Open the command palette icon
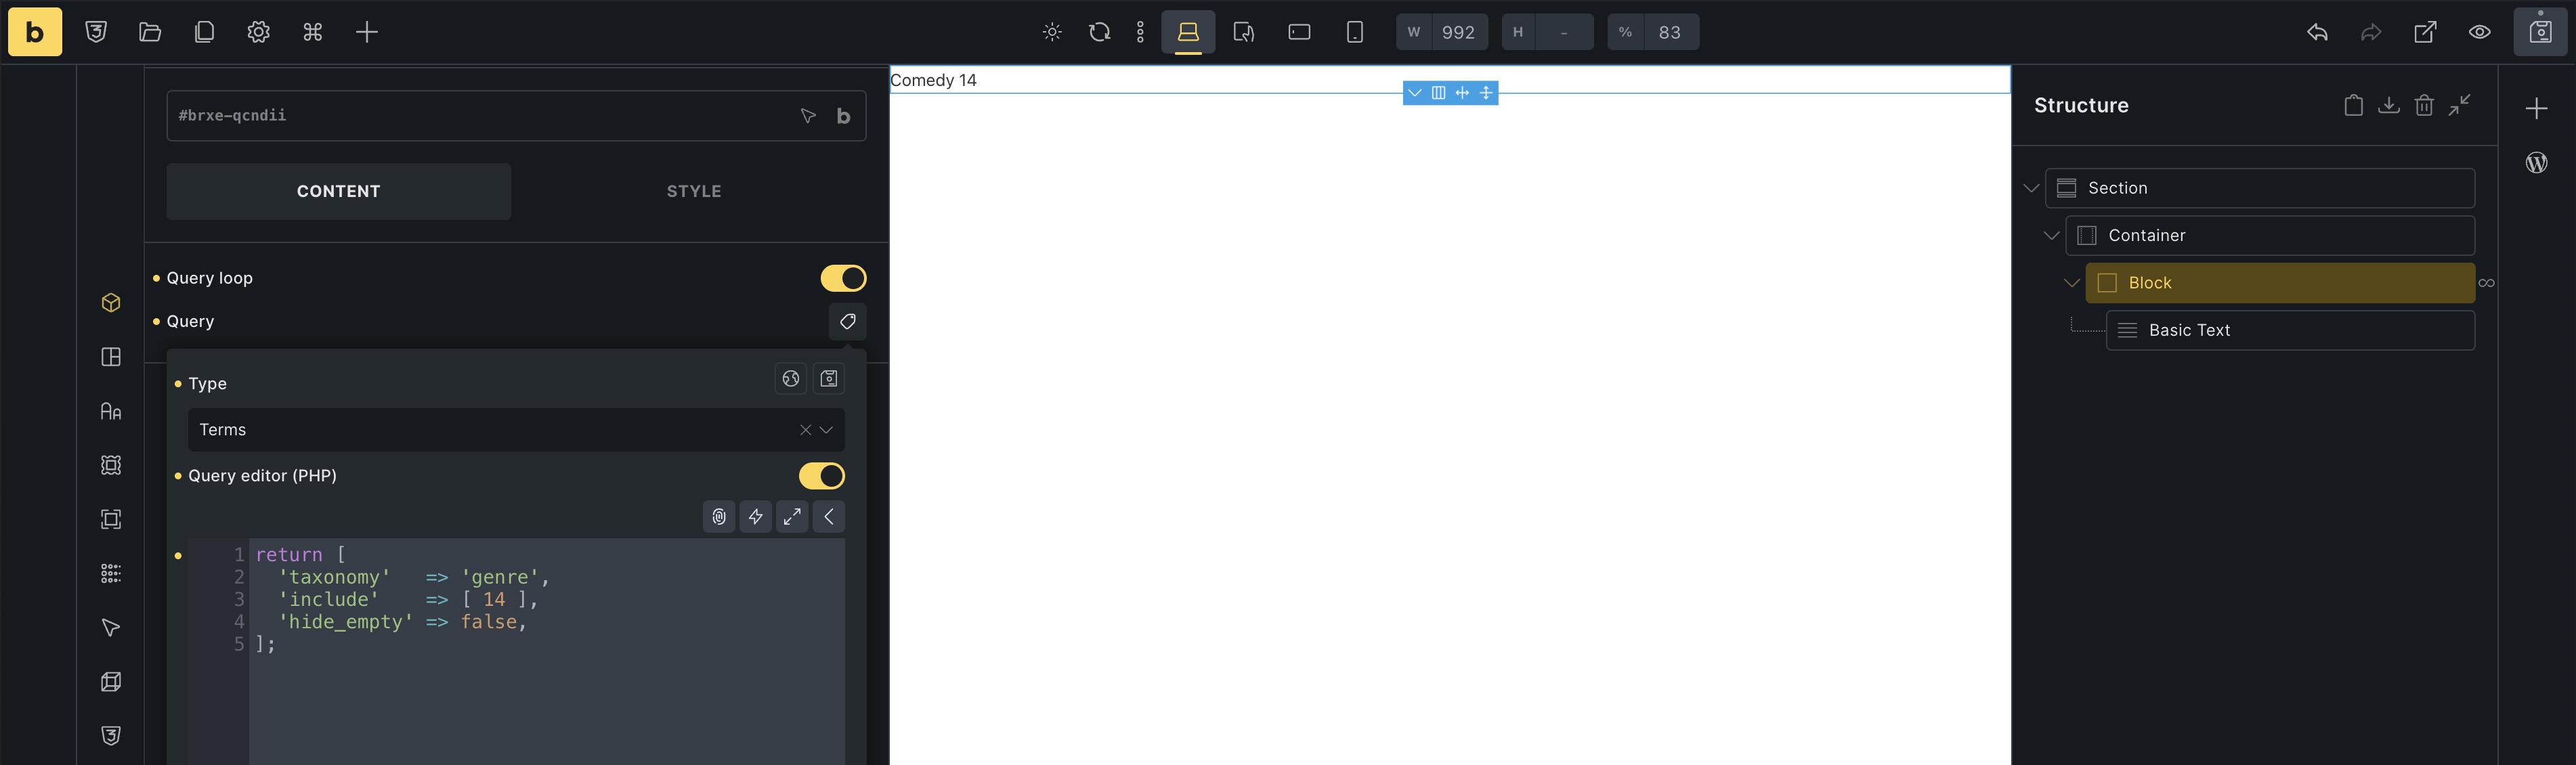 pos(313,32)
